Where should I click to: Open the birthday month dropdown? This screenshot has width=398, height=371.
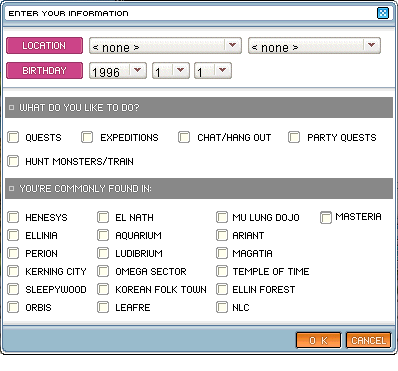[x=171, y=71]
